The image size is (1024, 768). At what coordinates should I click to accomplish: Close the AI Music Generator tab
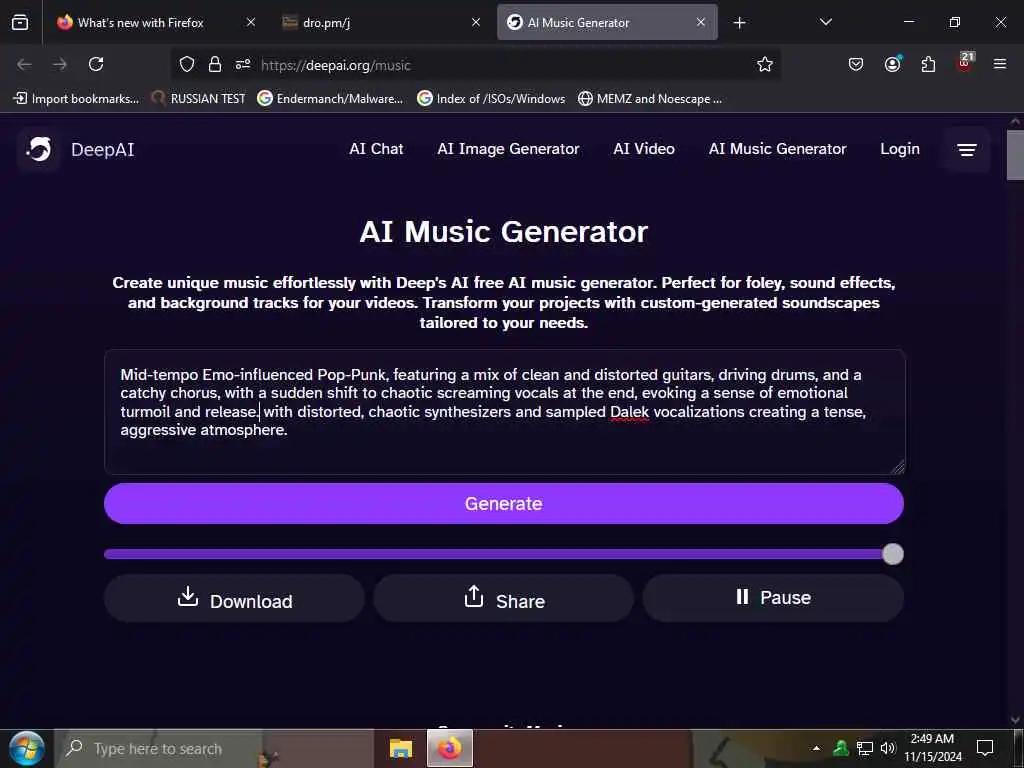click(701, 22)
